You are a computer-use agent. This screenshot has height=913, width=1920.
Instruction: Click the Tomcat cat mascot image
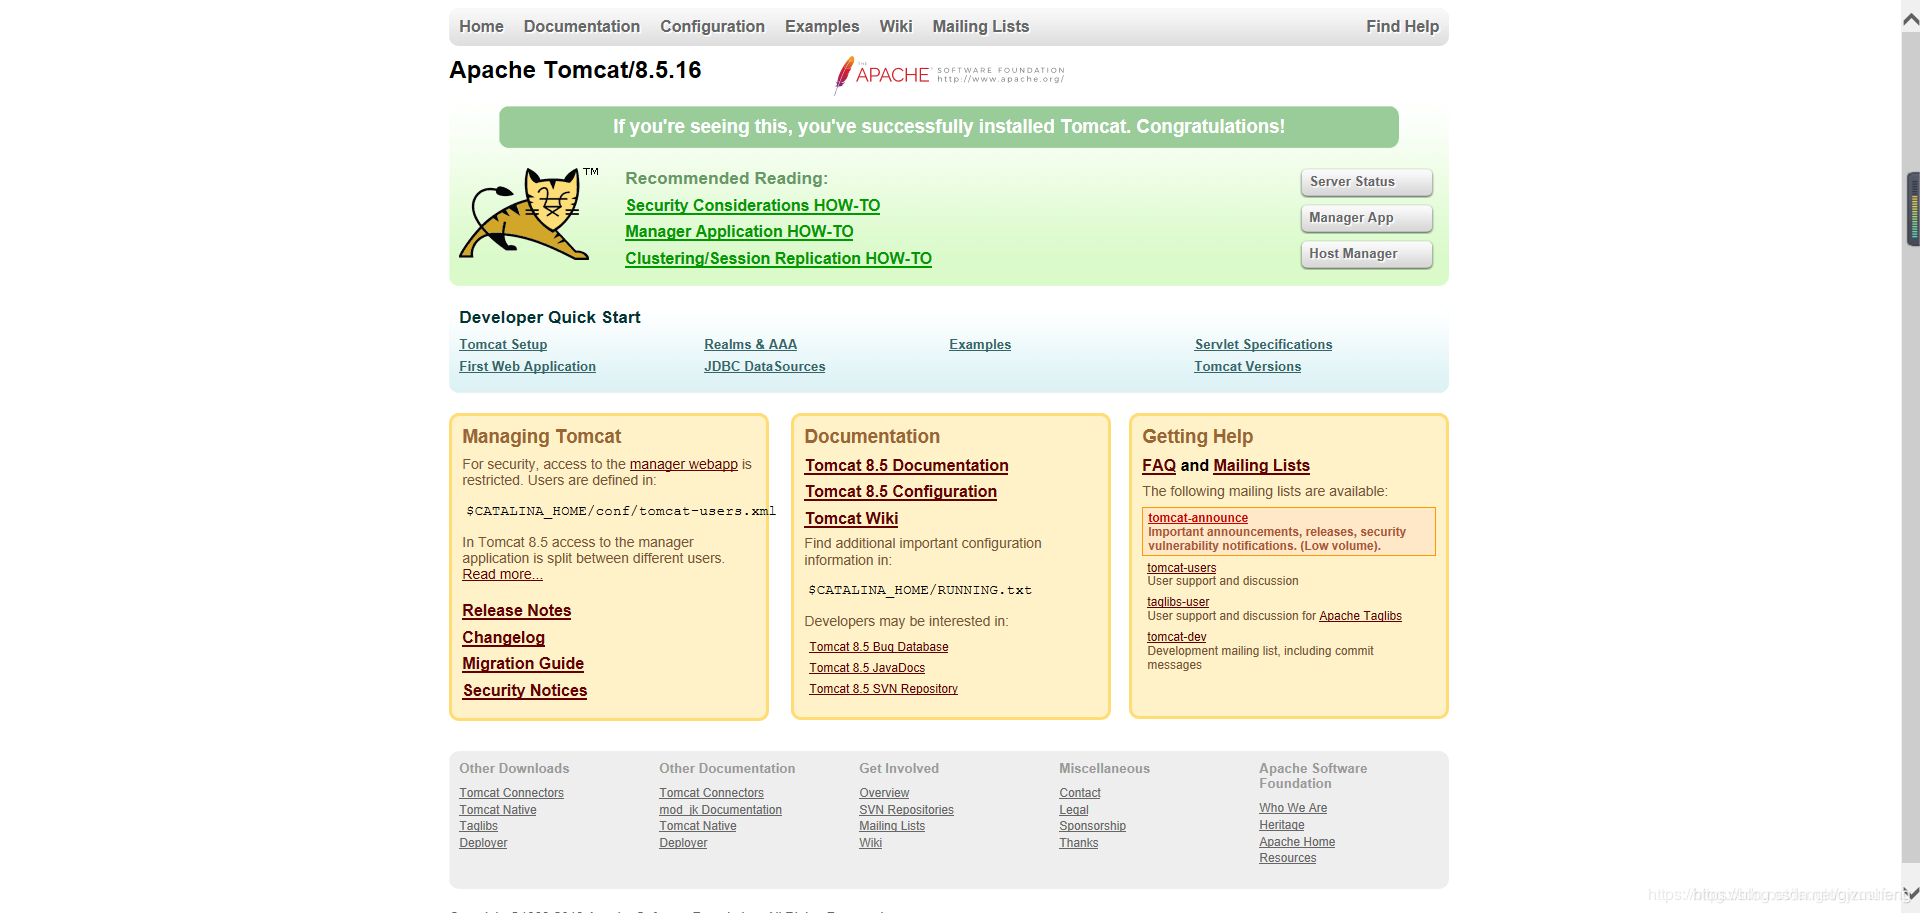(528, 214)
